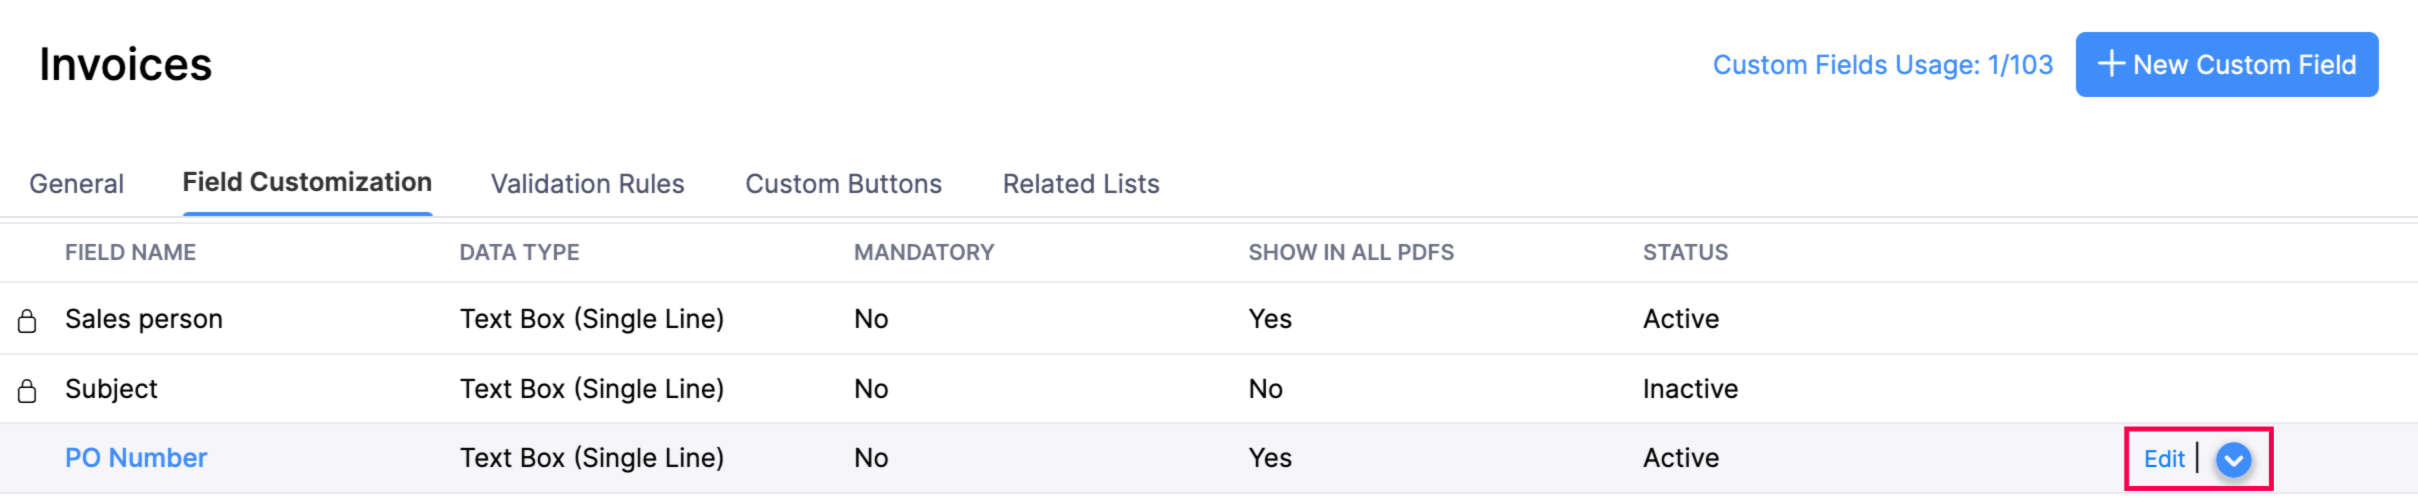Click the Invoices page heading
This screenshot has width=2418, height=500.
pyautogui.click(x=126, y=65)
